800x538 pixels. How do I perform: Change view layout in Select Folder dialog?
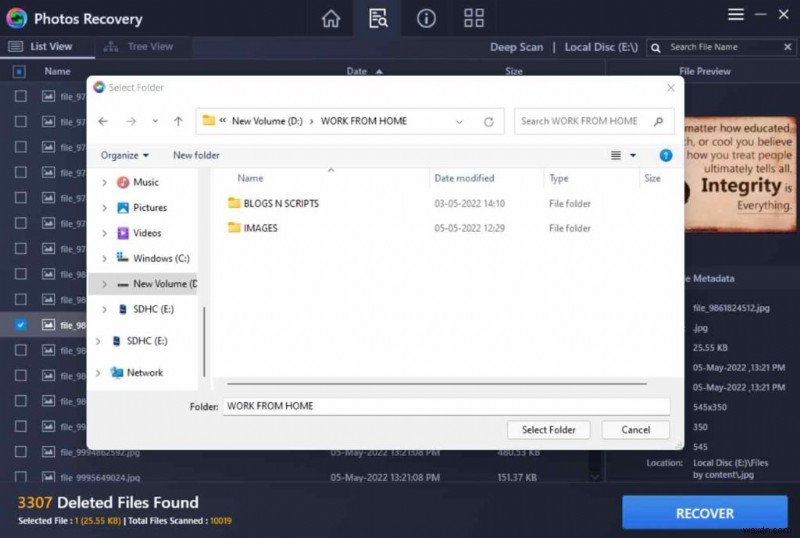[616, 155]
